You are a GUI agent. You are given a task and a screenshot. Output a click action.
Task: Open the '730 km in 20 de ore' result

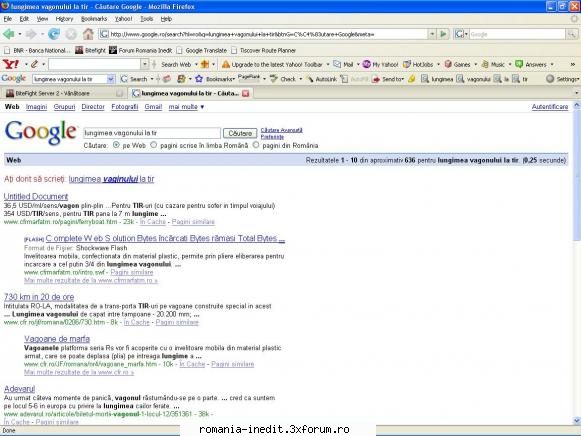click(x=39, y=297)
